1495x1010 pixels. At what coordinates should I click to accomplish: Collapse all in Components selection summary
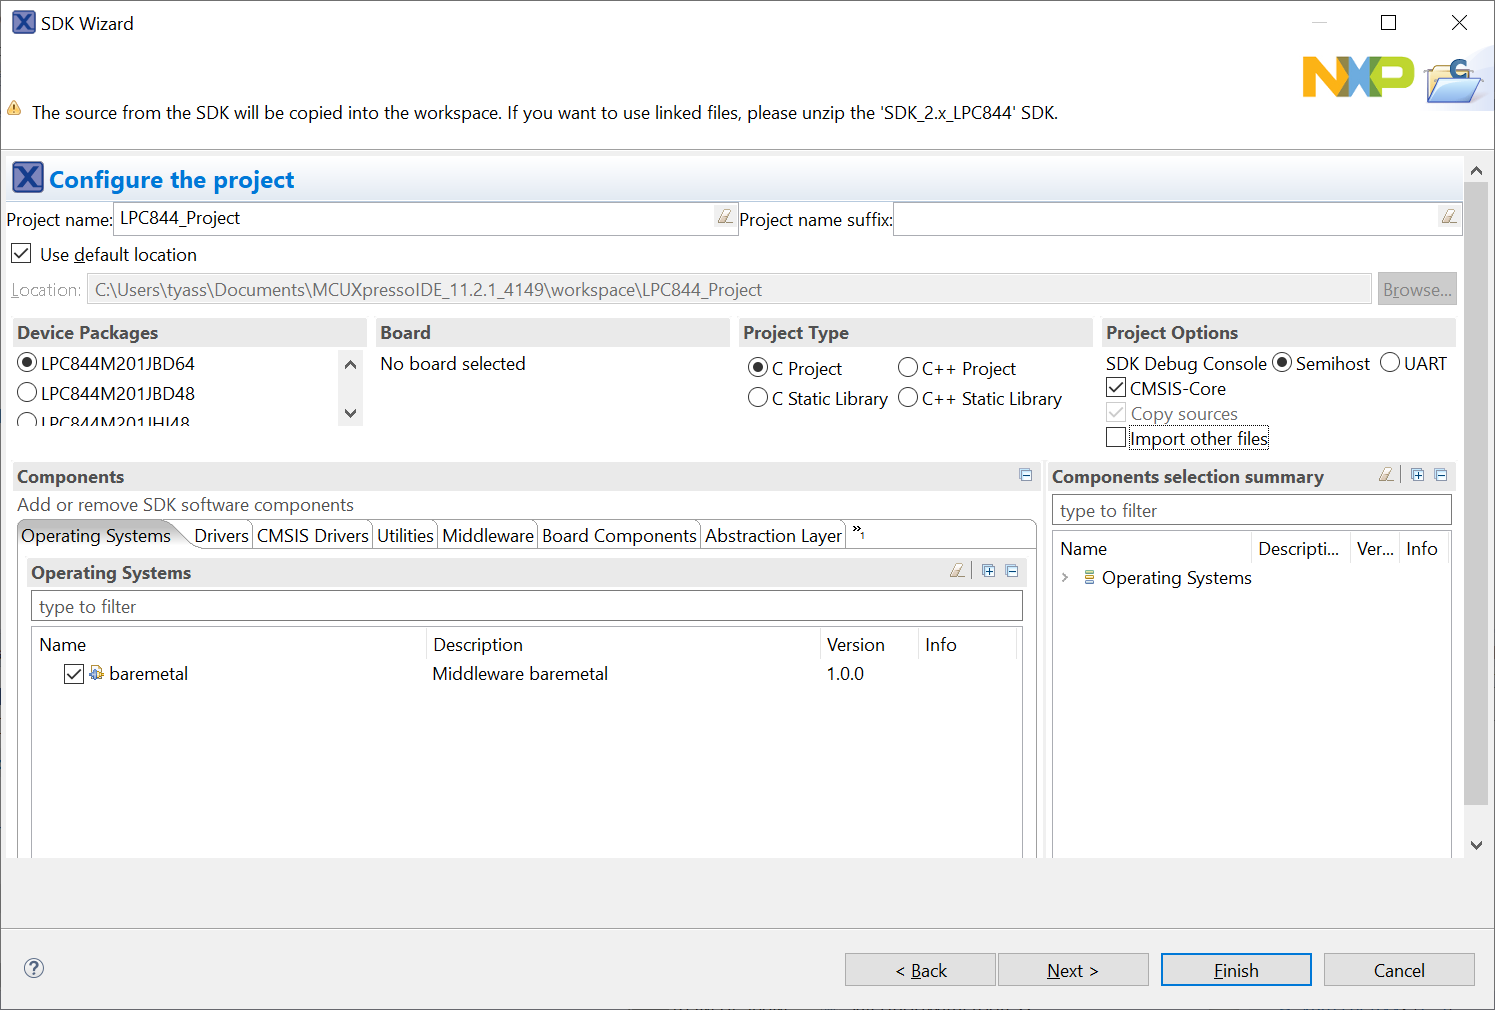pyautogui.click(x=1441, y=475)
